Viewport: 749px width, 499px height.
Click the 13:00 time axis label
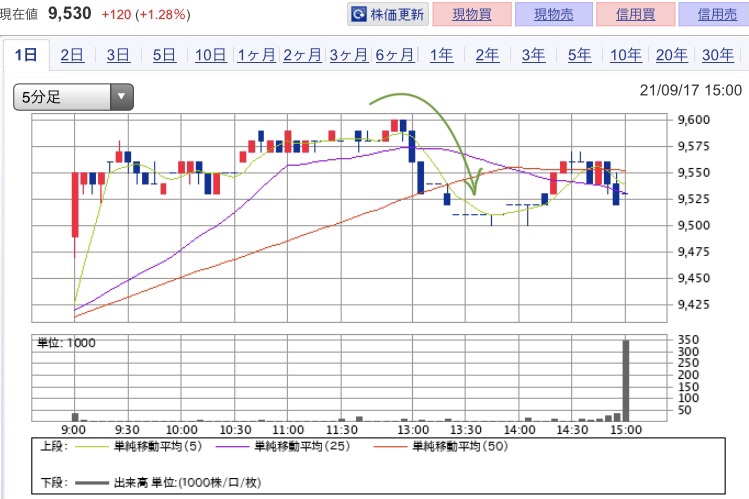pos(413,430)
